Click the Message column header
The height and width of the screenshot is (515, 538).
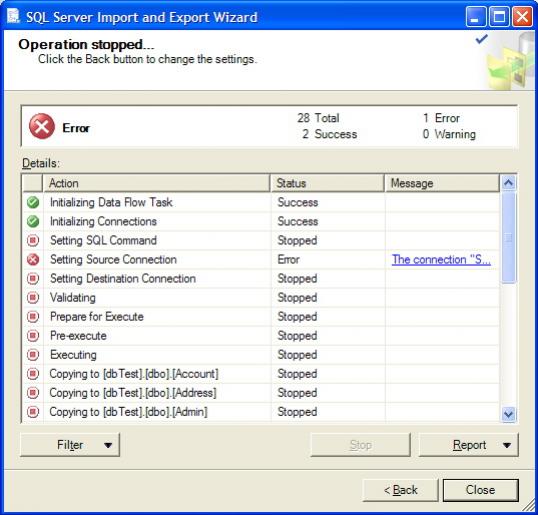click(442, 183)
